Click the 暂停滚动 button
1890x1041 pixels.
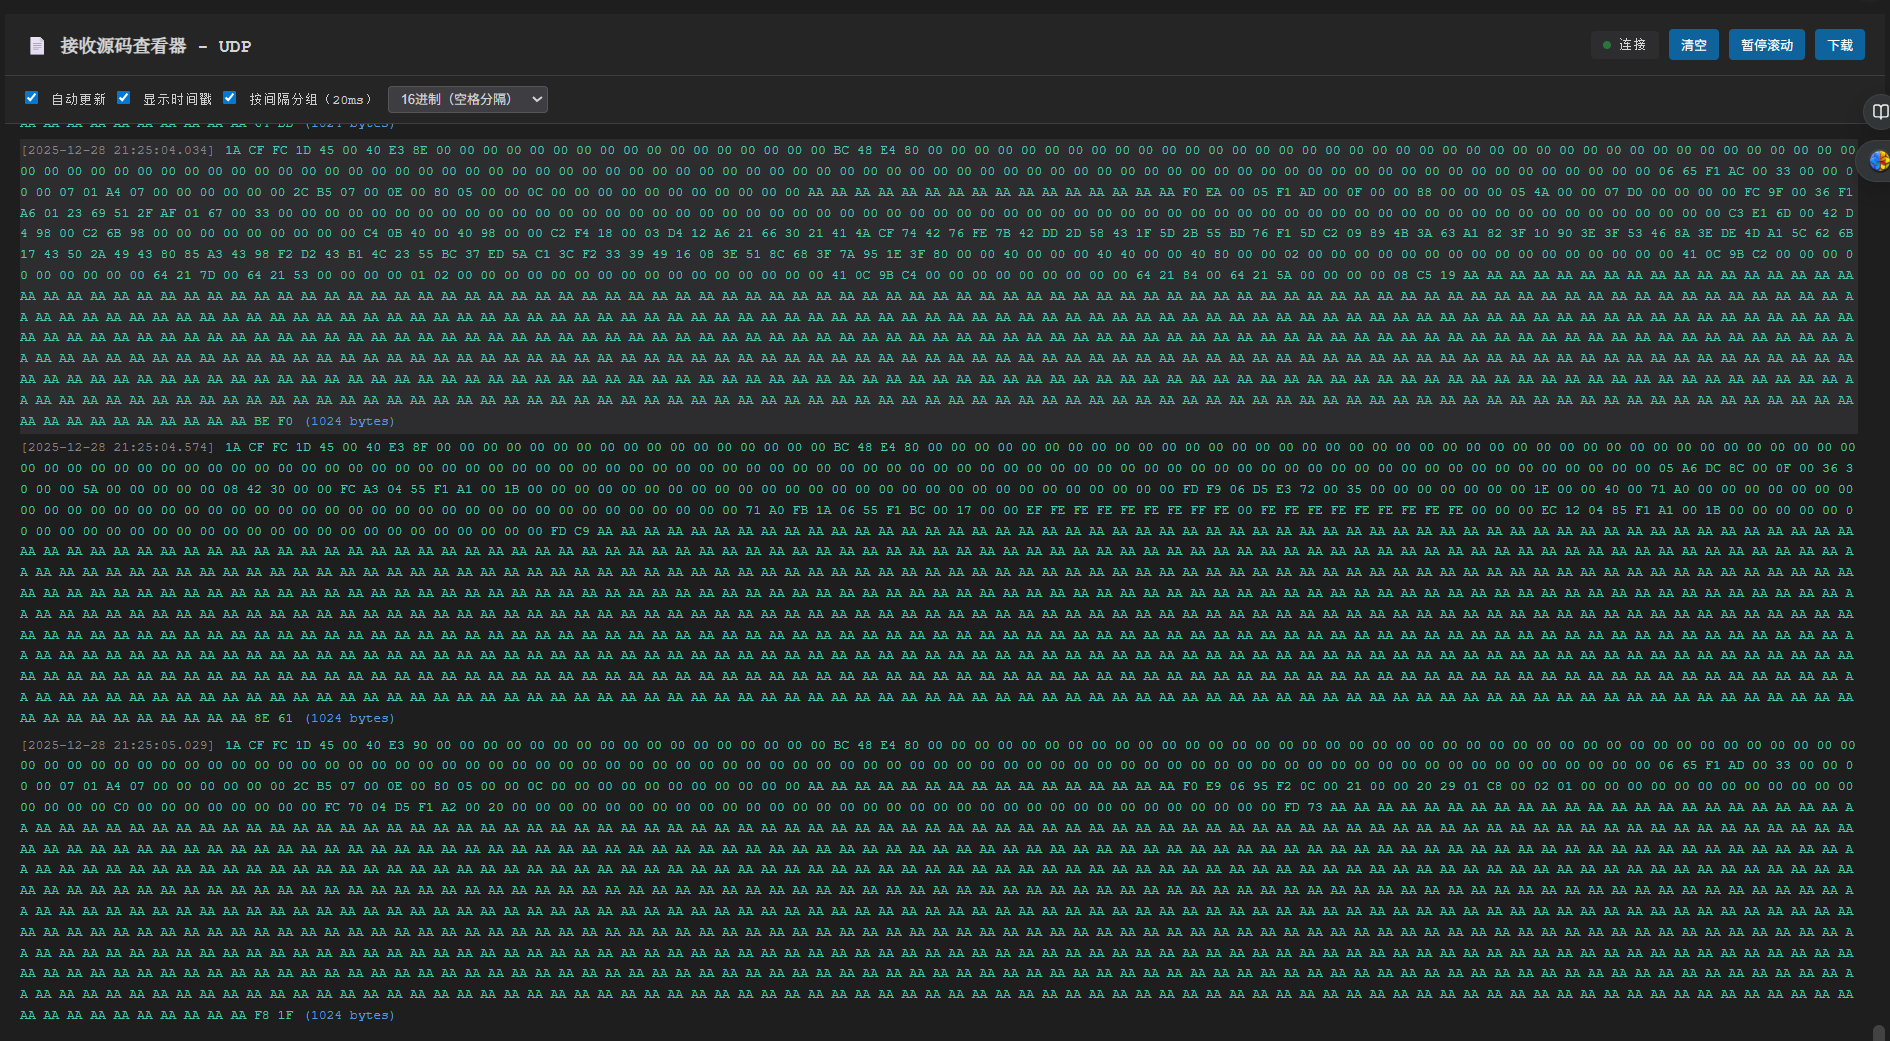[1766, 45]
